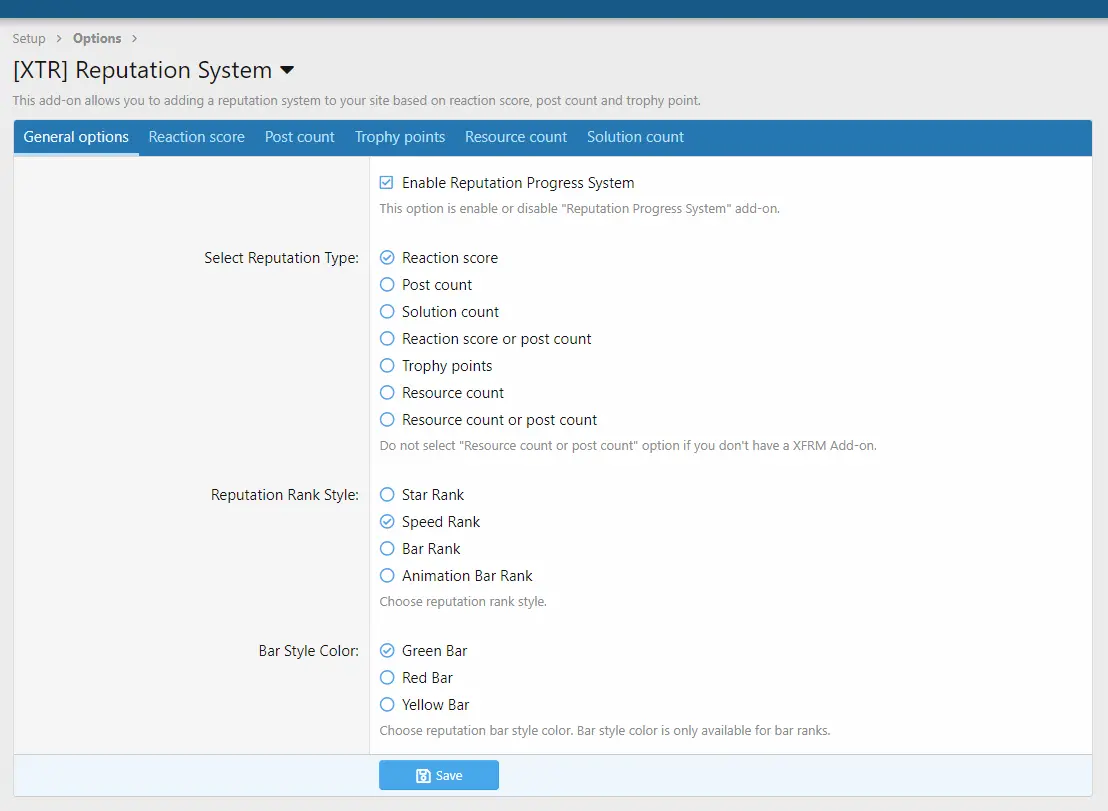Open the Options breadcrumb link

tap(97, 38)
